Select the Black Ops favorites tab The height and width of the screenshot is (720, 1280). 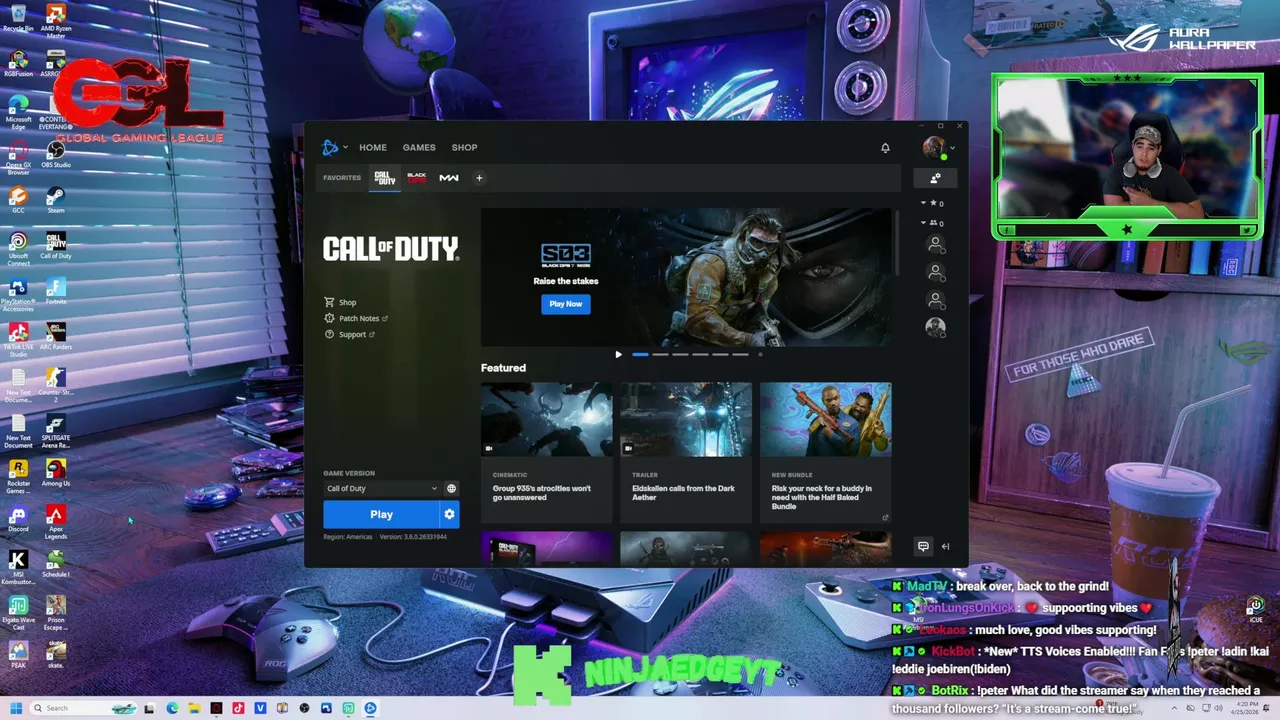(417, 178)
